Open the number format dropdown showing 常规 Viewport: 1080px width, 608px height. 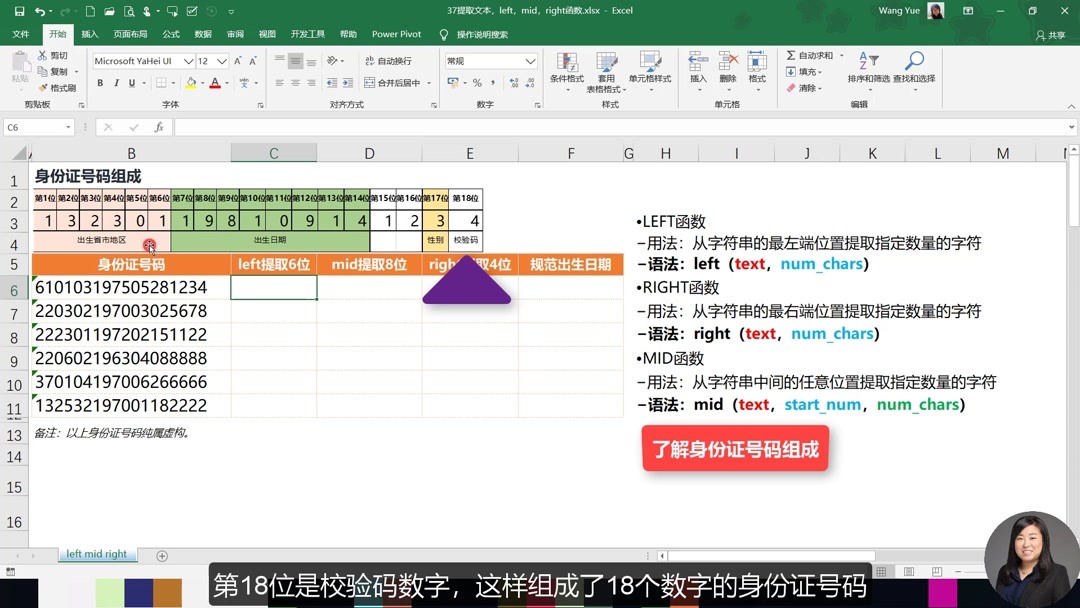530,61
